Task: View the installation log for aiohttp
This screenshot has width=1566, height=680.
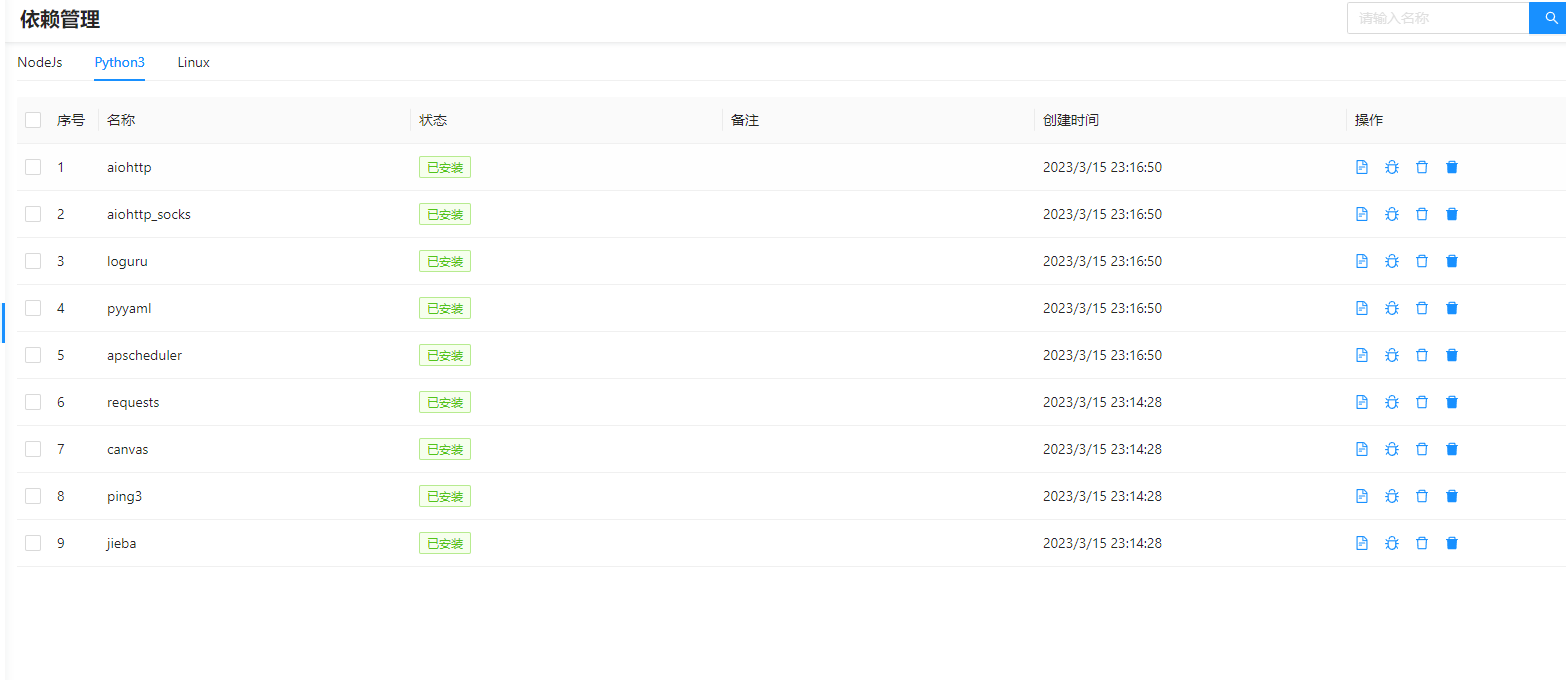Action: click(1361, 167)
